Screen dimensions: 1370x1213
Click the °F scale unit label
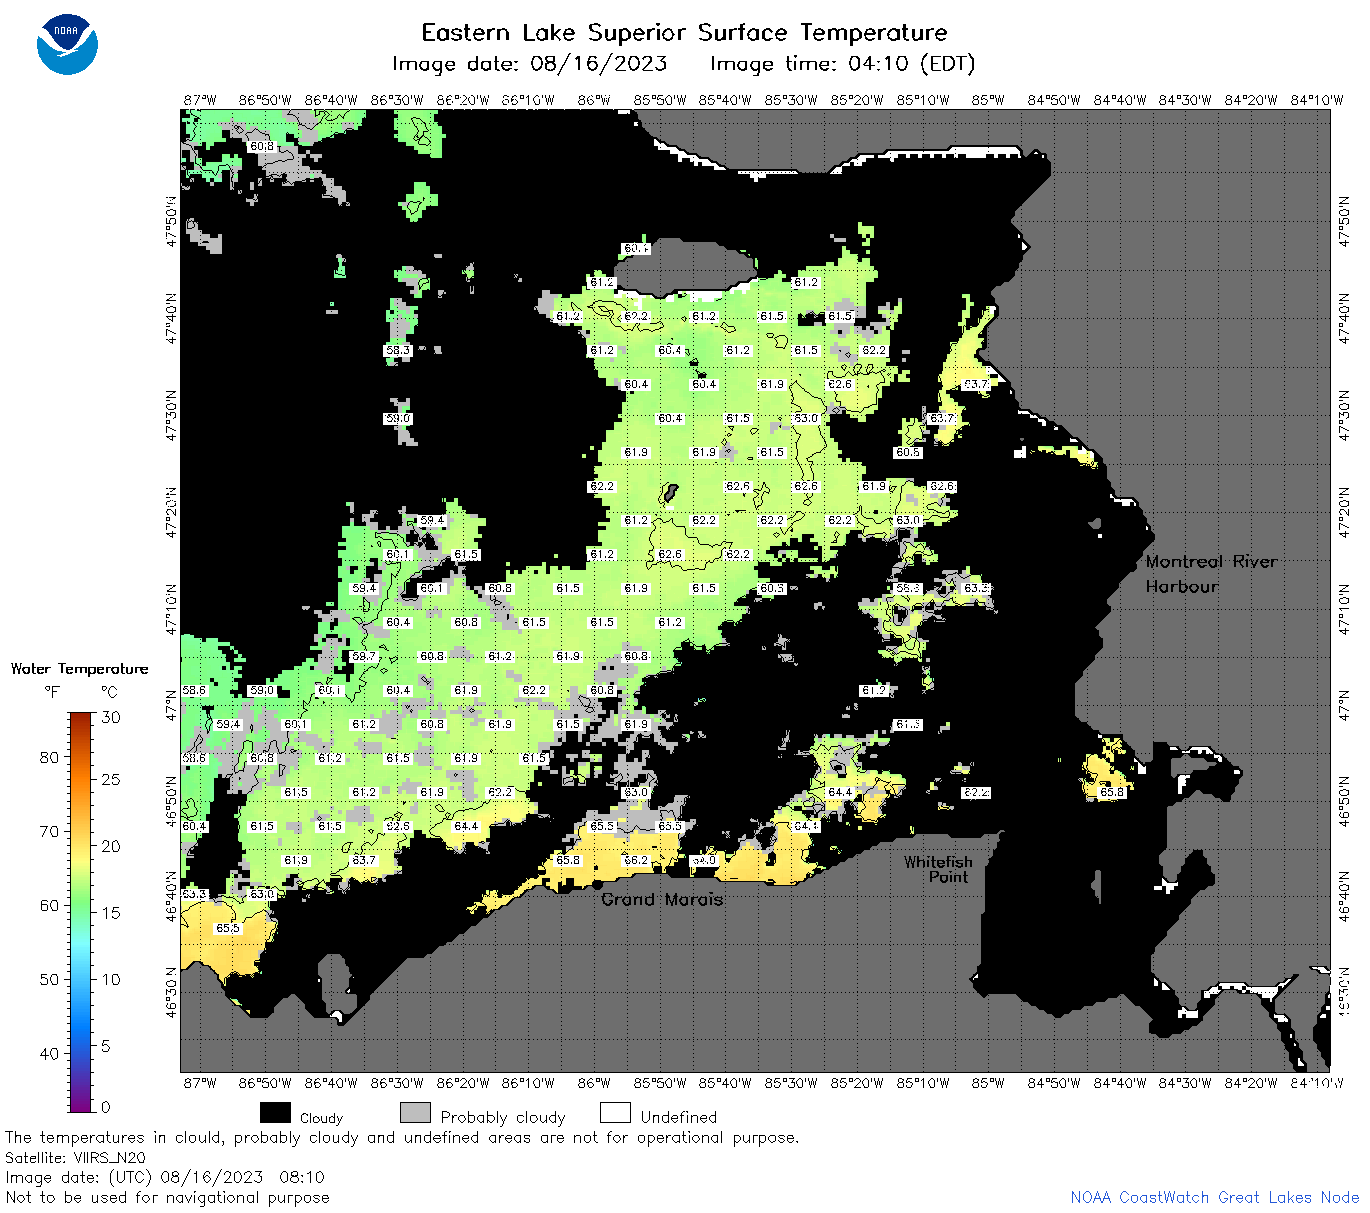51,692
